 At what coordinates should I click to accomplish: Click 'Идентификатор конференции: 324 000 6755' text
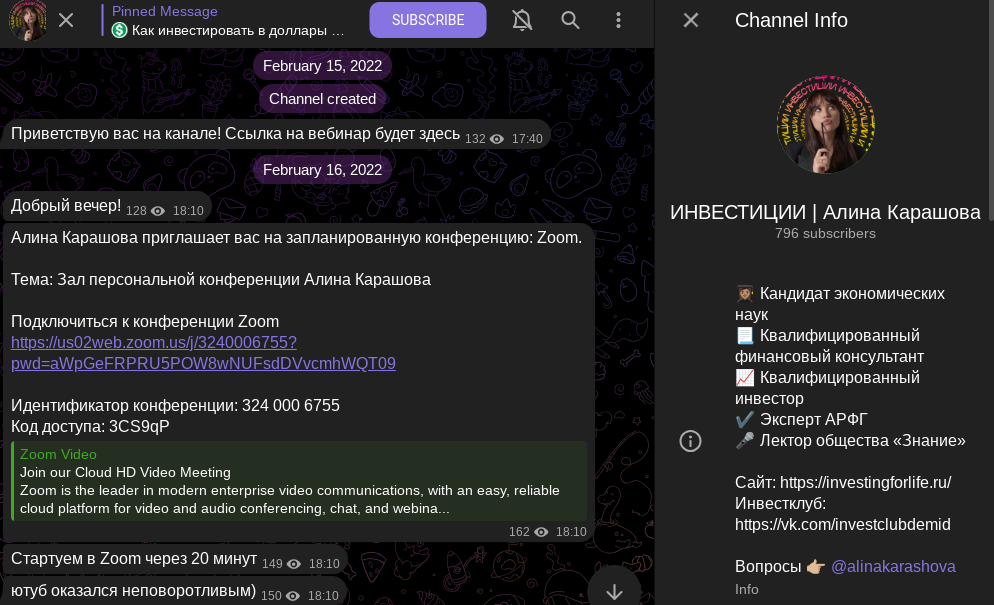tap(175, 405)
